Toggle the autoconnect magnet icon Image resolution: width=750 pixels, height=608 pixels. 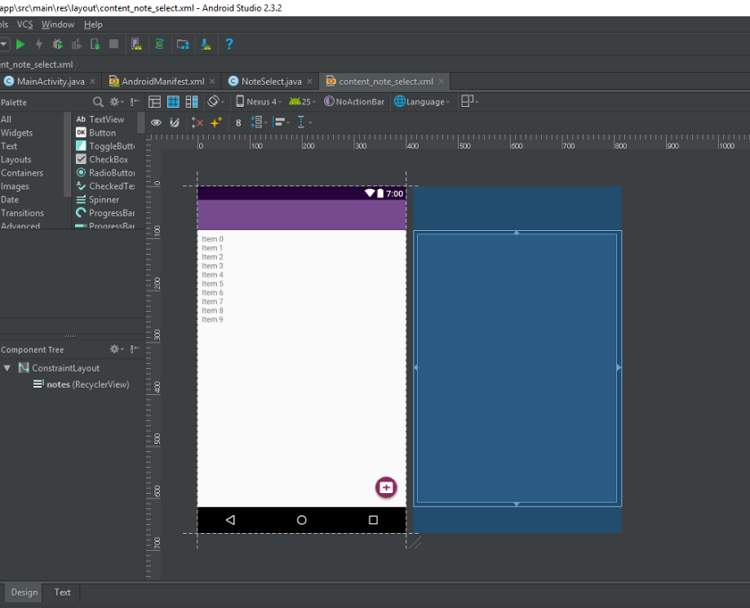point(175,122)
